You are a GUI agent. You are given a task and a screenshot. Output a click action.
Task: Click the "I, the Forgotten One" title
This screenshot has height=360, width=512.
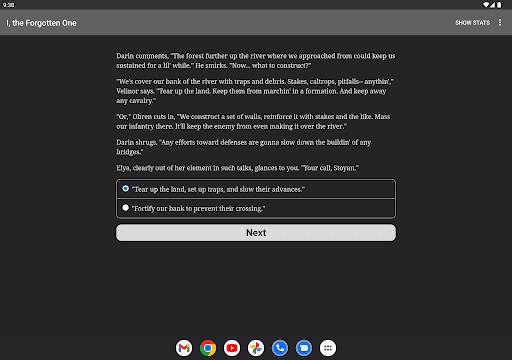41,23
